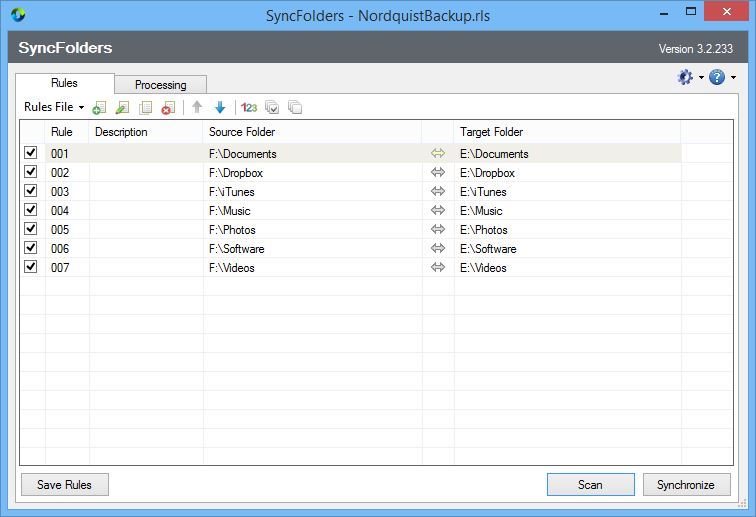
Task: Click the Copy Rule icon in toolbar
Action: (x=146, y=108)
